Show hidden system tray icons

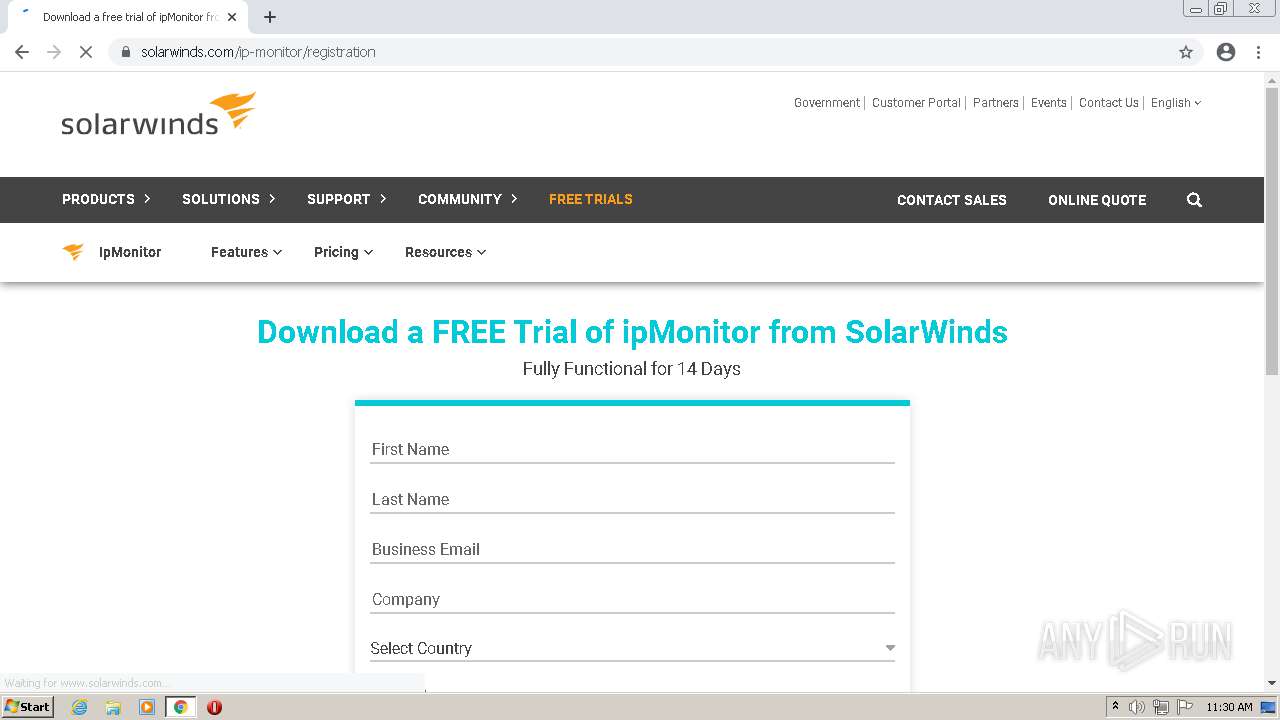click(x=1115, y=707)
